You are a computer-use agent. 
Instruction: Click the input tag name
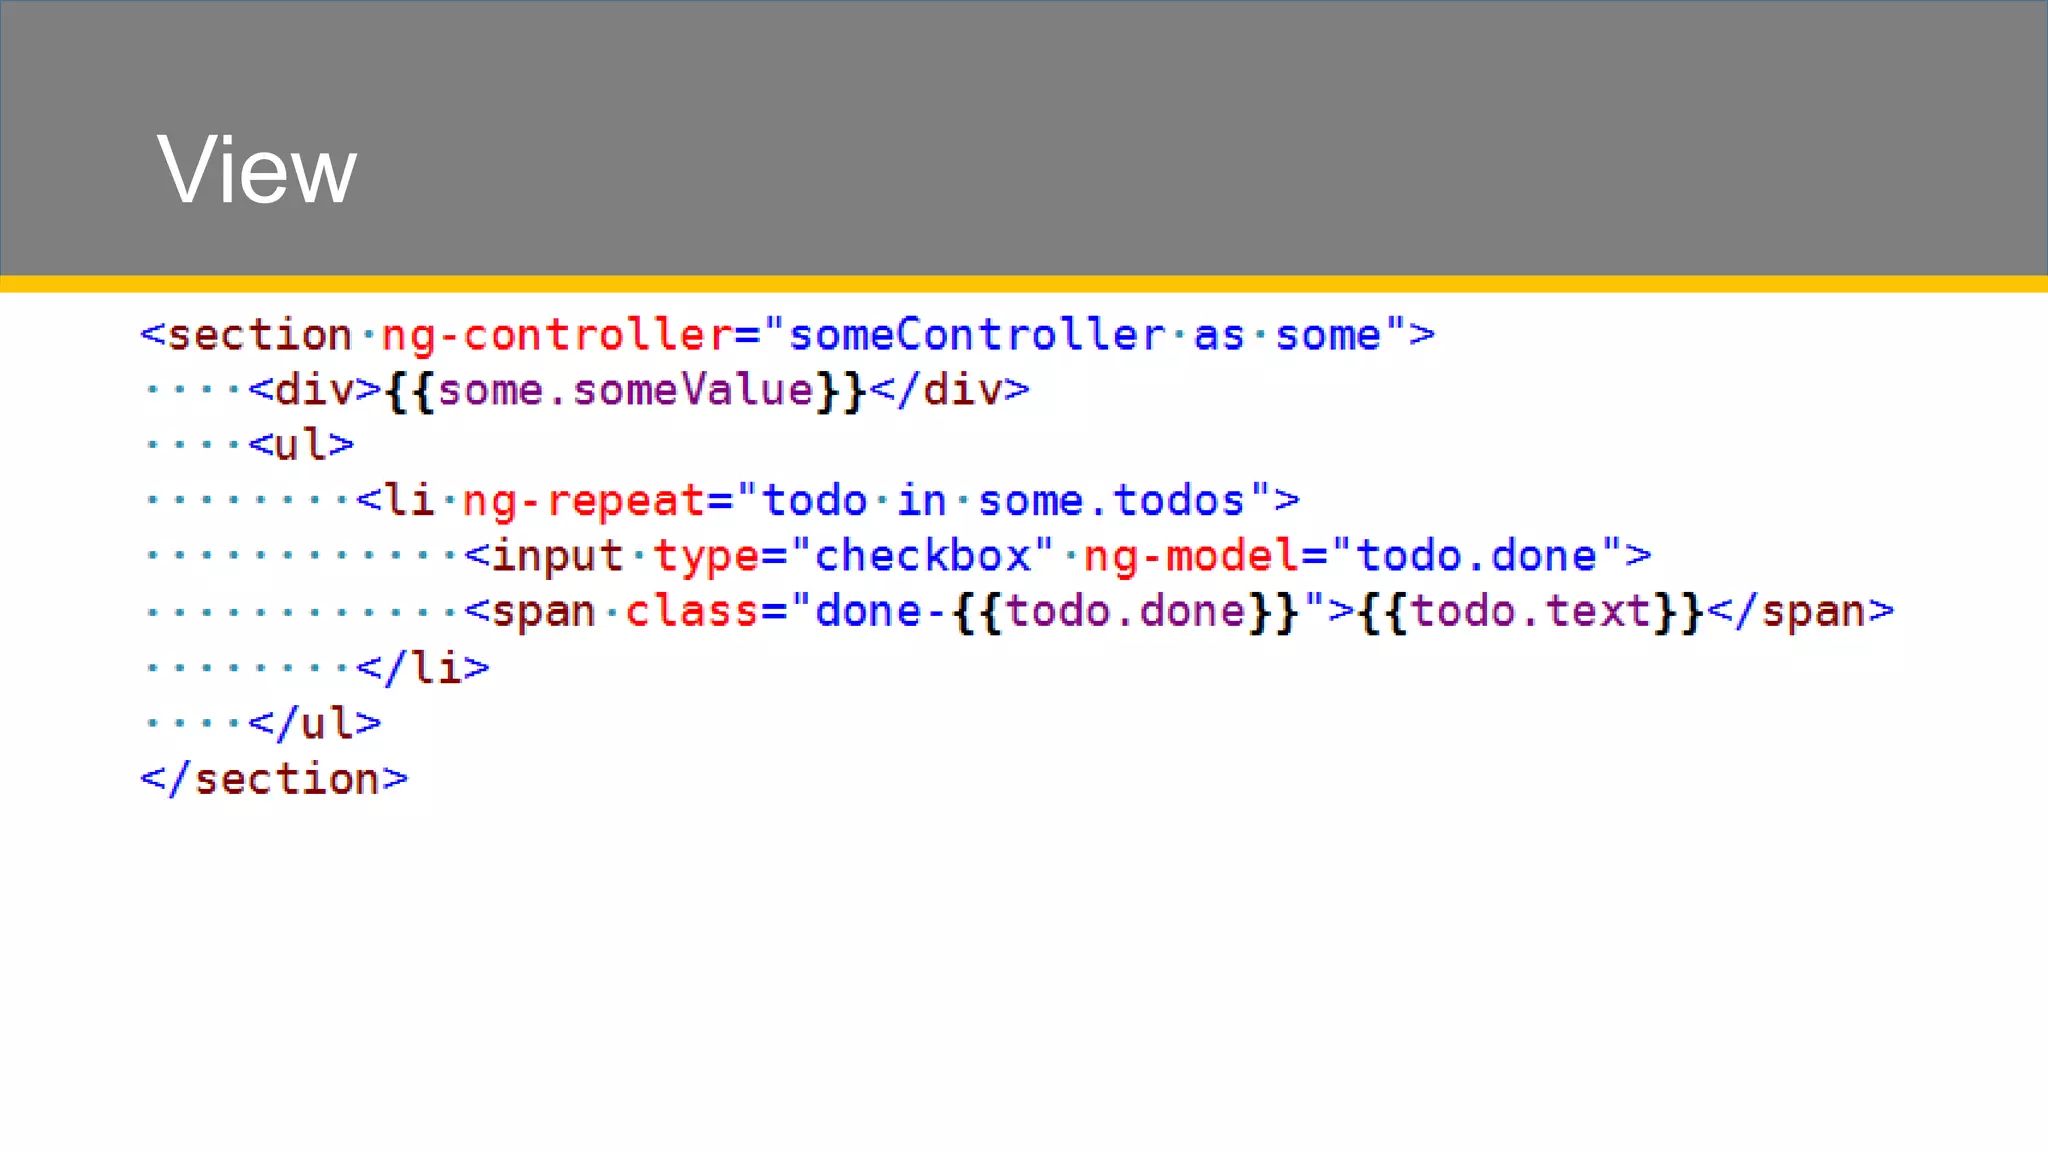[x=557, y=556]
